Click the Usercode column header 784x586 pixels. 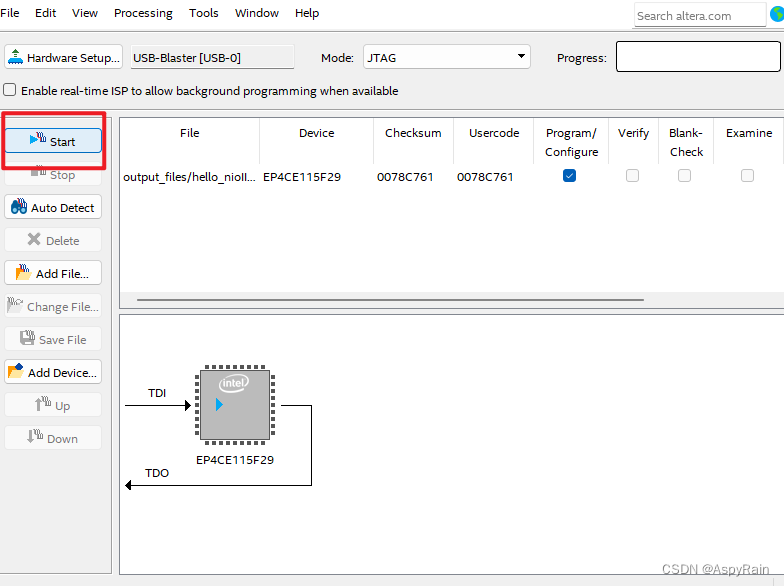point(494,142)
